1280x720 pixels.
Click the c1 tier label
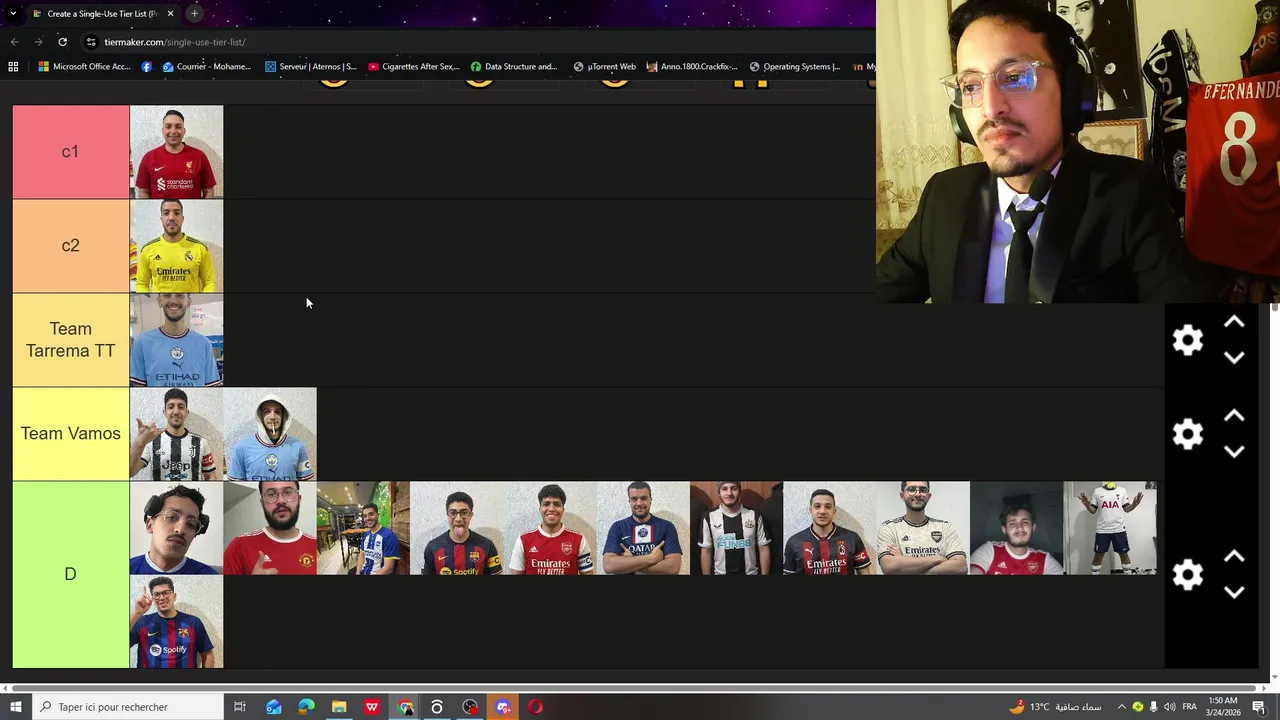pyautogui.click(x=70, y=152)
